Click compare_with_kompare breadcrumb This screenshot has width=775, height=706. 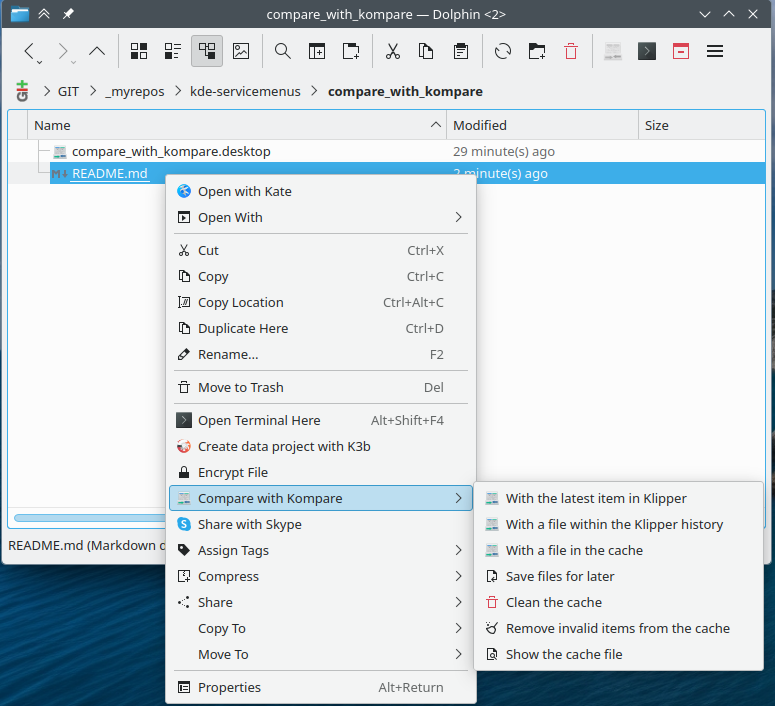(405, 91)
